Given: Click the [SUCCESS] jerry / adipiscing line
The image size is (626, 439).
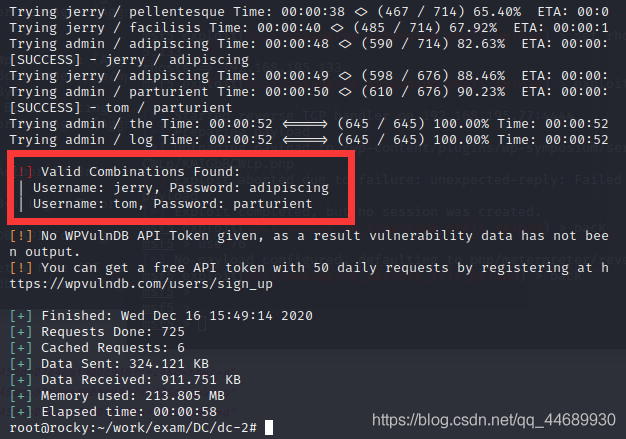Looking at the screenshot, I should click(x=129, y=60).
